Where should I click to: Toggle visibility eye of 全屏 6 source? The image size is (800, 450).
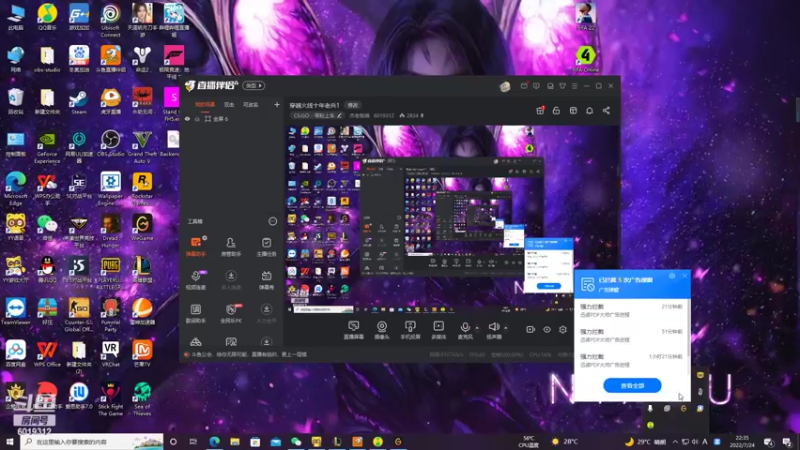[187, 119]
